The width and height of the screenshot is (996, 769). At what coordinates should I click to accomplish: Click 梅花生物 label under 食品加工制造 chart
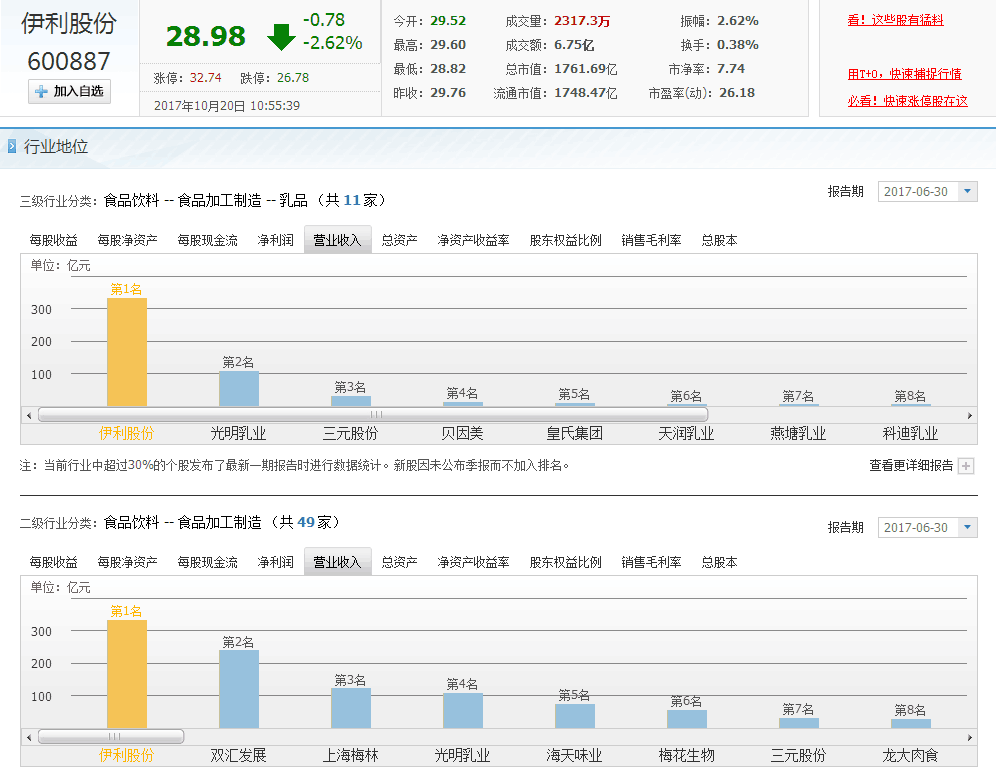(686, 756)
